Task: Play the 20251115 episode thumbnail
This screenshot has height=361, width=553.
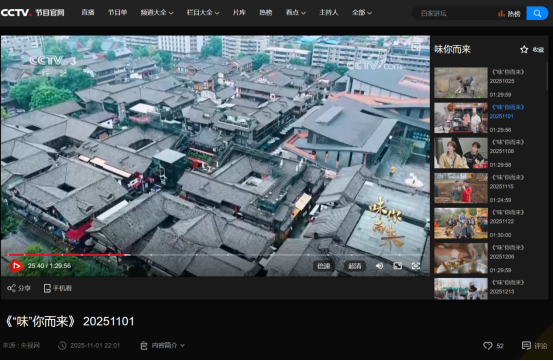Action: (x=461, y=188)
